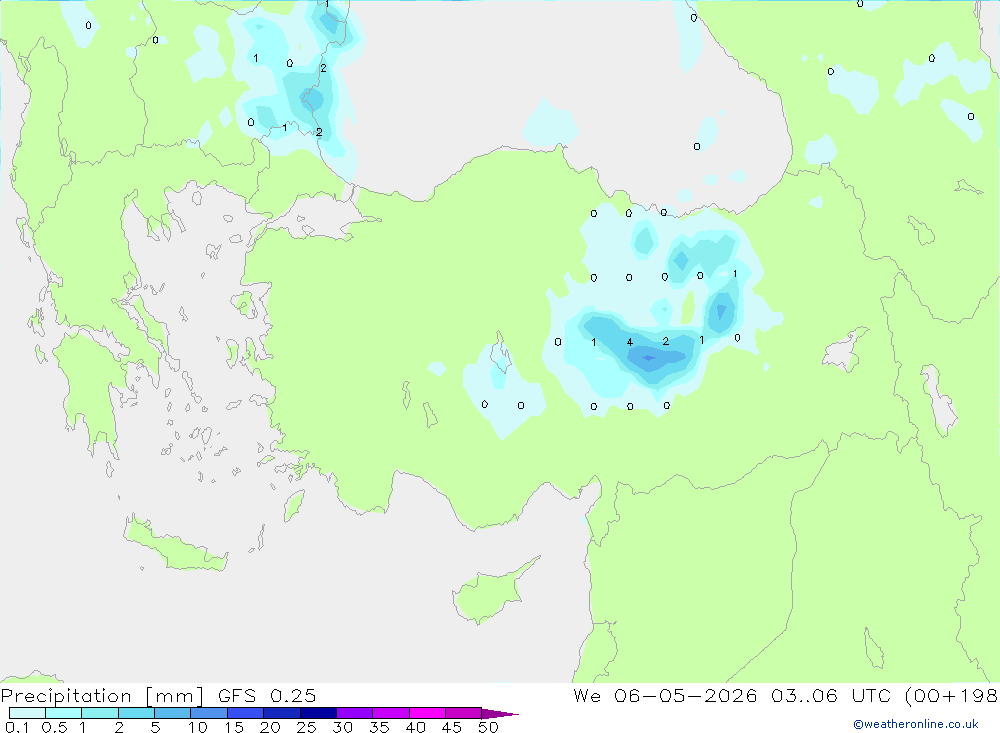
Task: Click the 45–50 mm legend color swatch
Action: tap(464, 713)
